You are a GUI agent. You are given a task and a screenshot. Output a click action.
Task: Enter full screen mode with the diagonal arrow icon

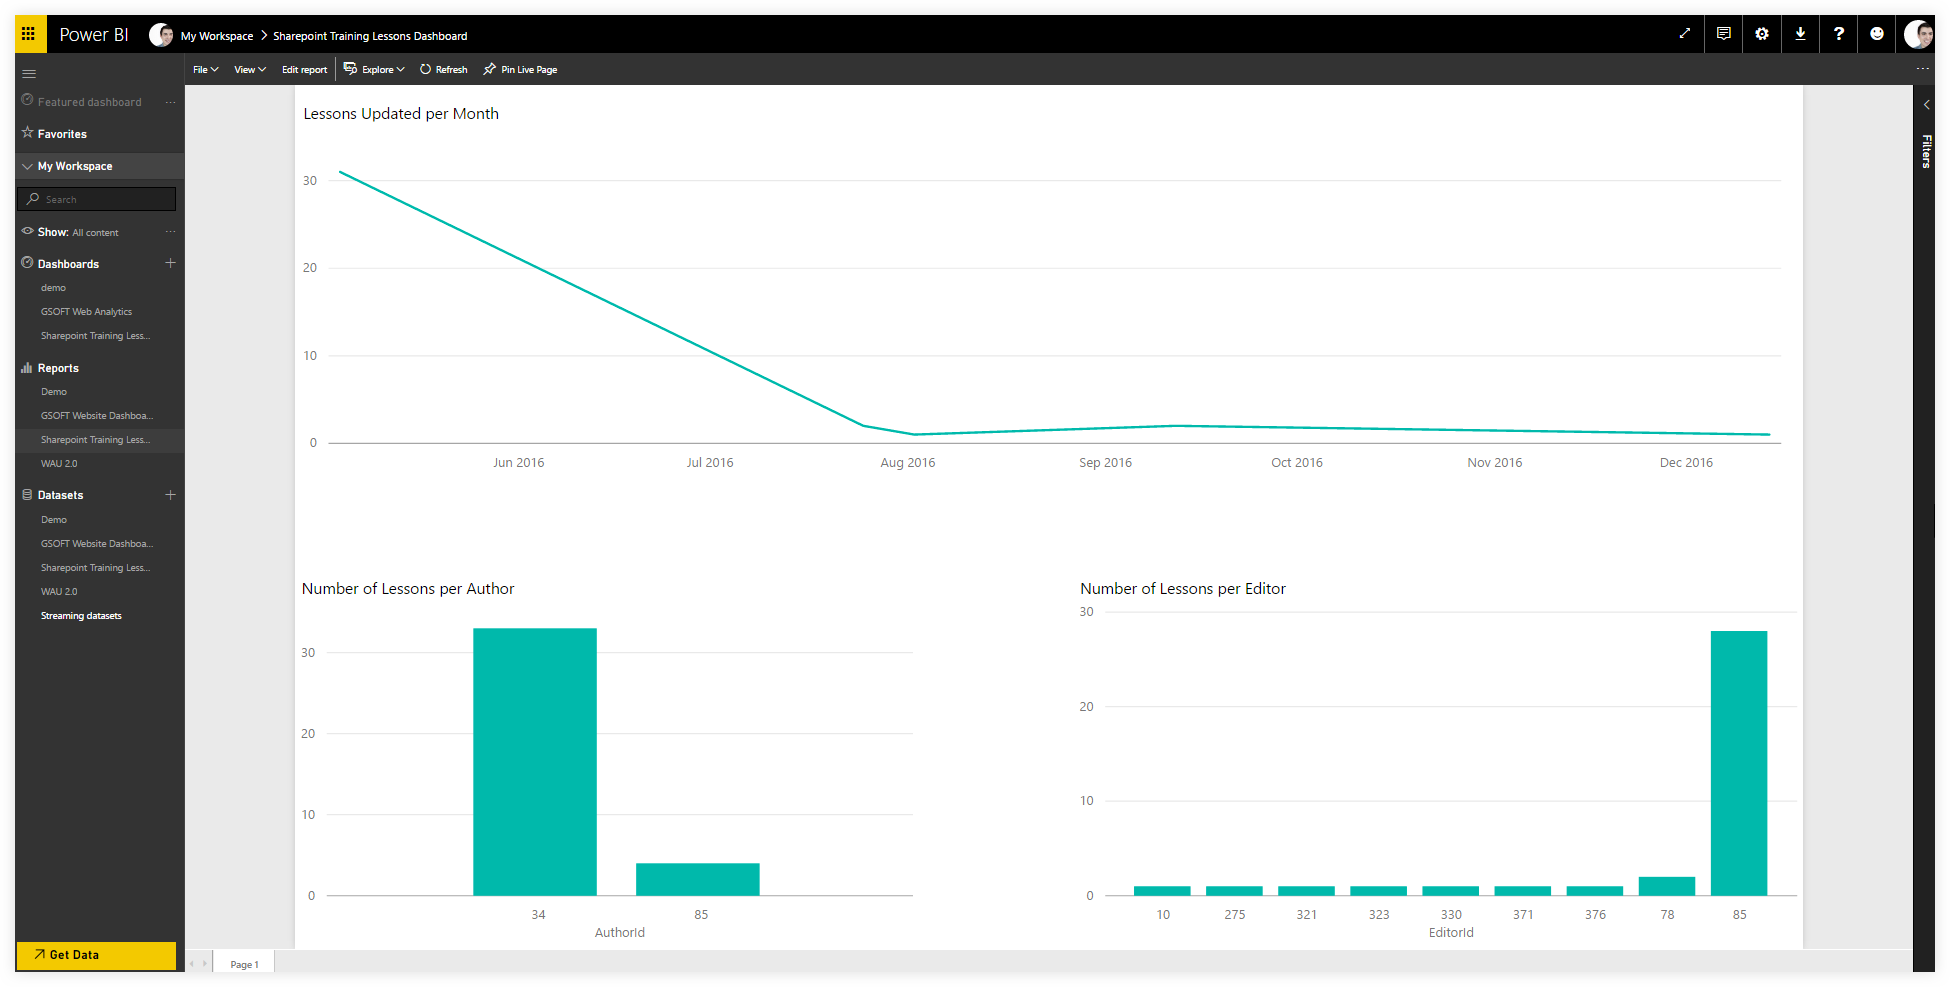coord(1684,33)
